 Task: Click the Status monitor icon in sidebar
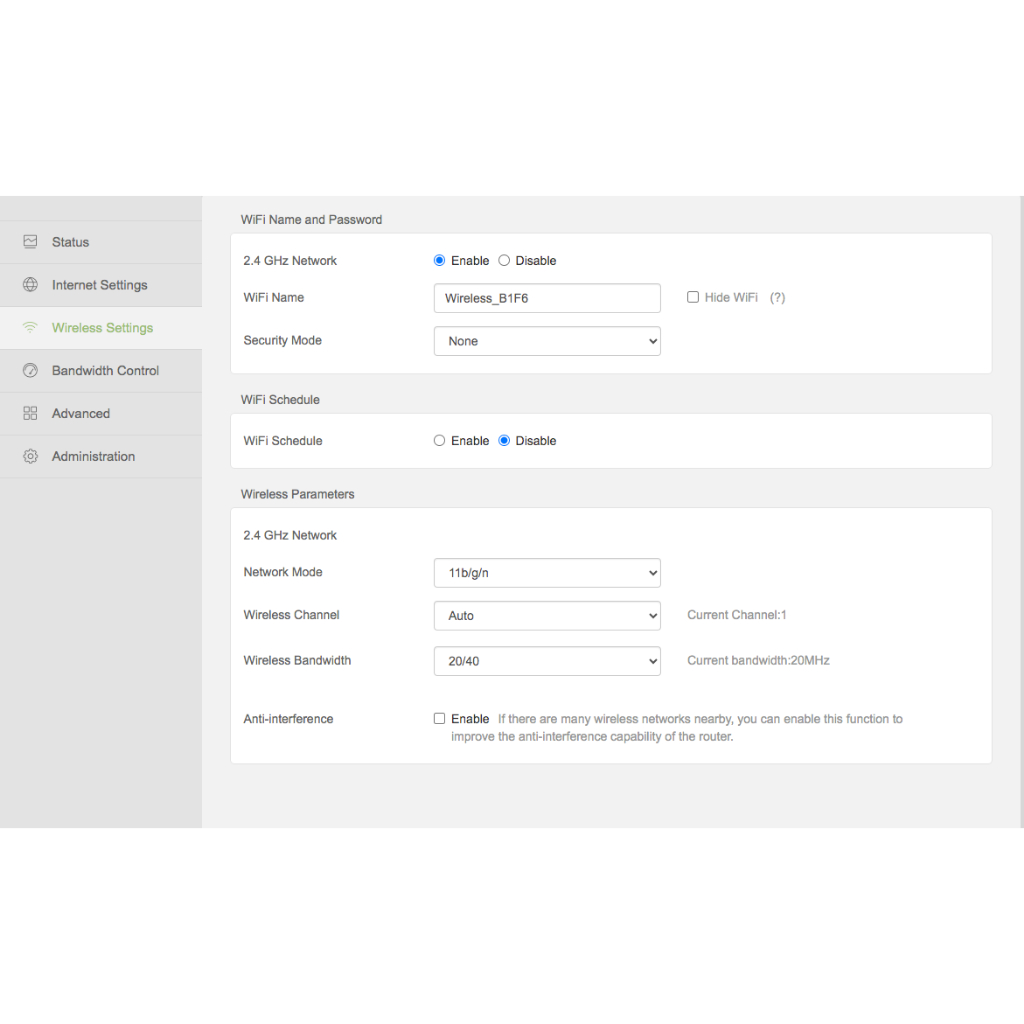coord(30,242)
